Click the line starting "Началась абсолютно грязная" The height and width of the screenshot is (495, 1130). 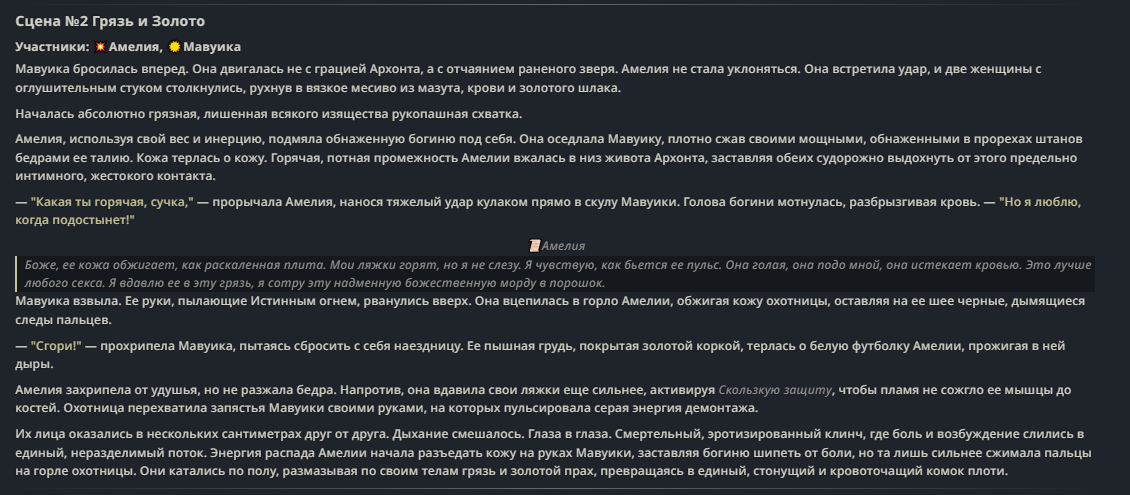click(269, 114)
